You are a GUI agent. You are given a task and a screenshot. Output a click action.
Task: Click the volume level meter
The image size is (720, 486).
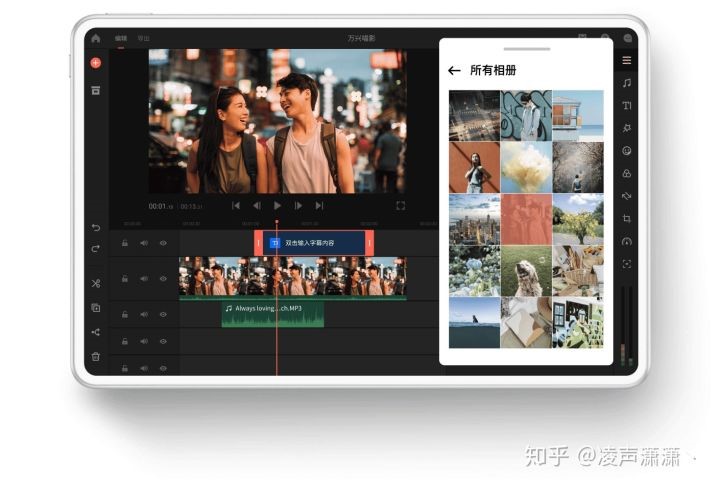(627, 325)
